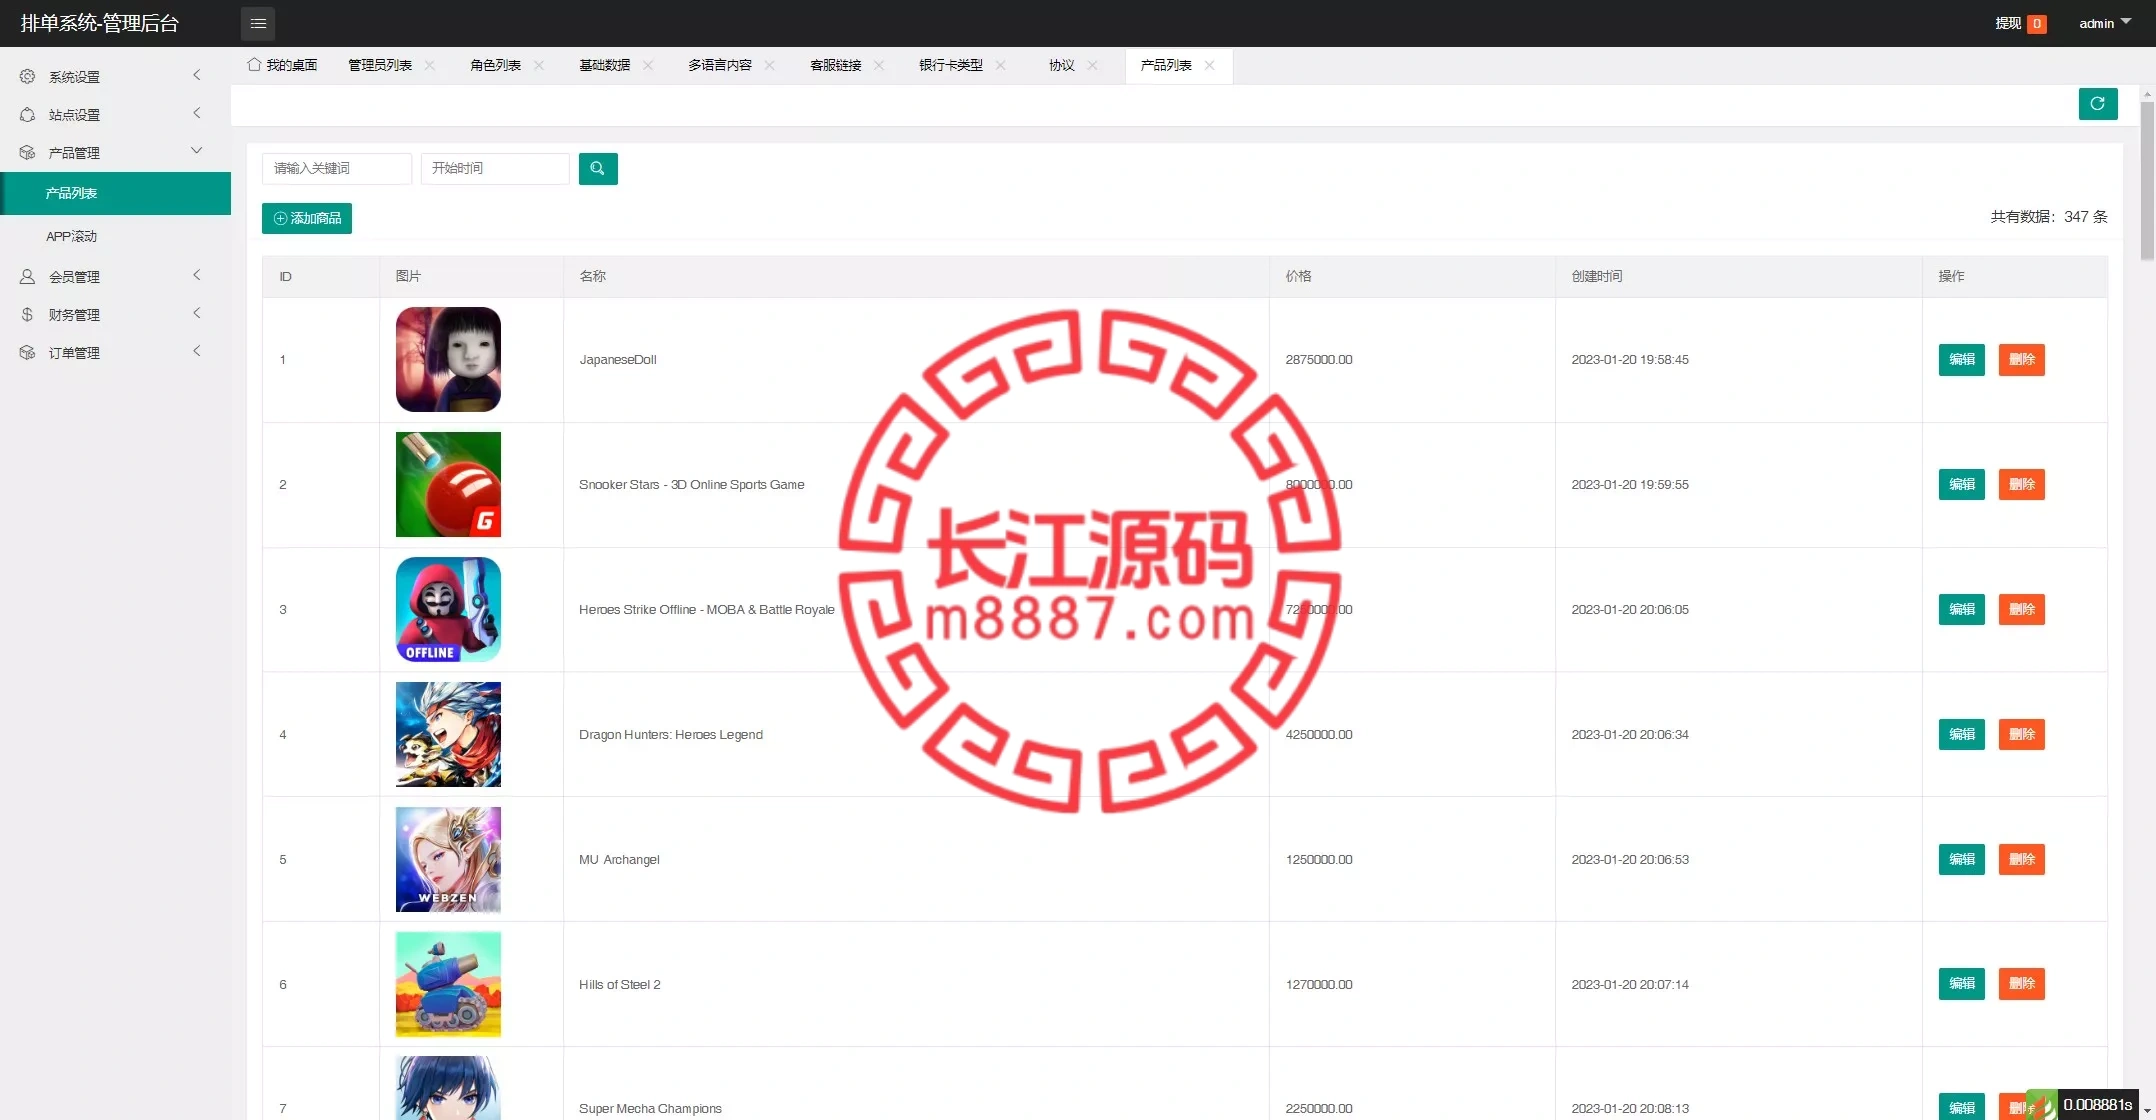The image size is (2156, 1120).
Task: Edit the Heroes Strike Offline product
Action: point(1961,609)
